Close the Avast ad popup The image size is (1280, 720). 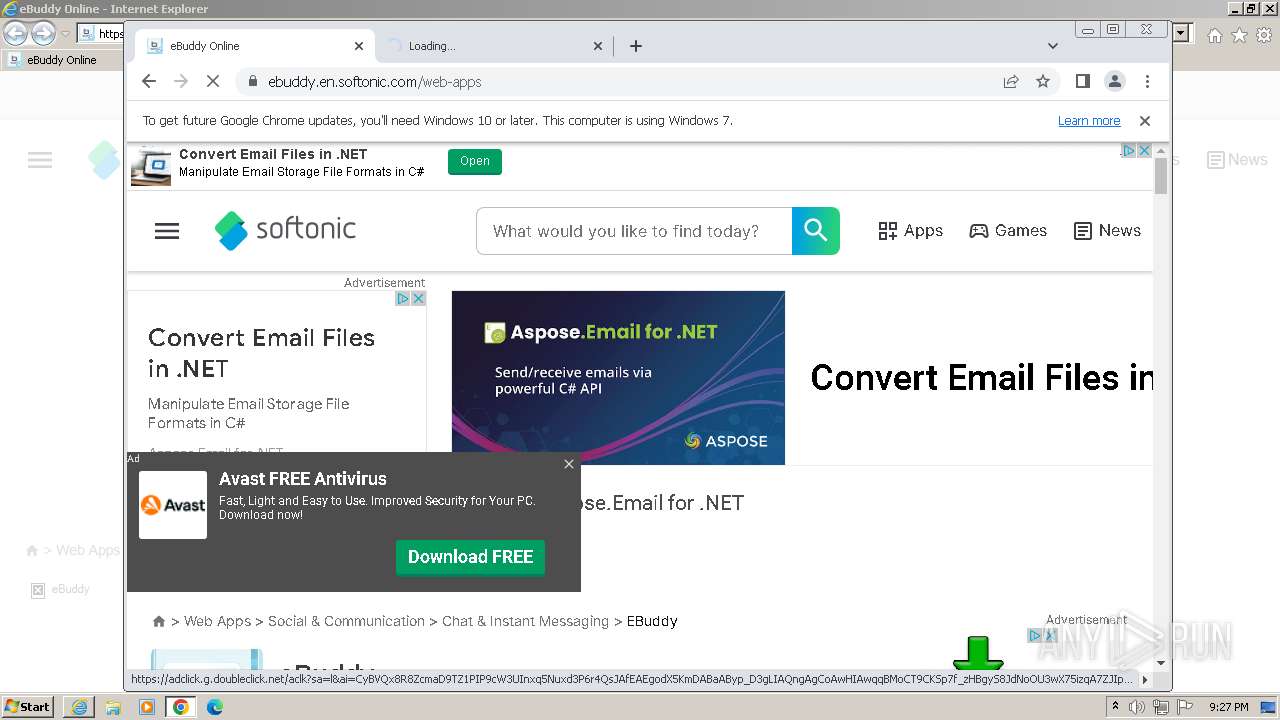(x=569, y=464)
